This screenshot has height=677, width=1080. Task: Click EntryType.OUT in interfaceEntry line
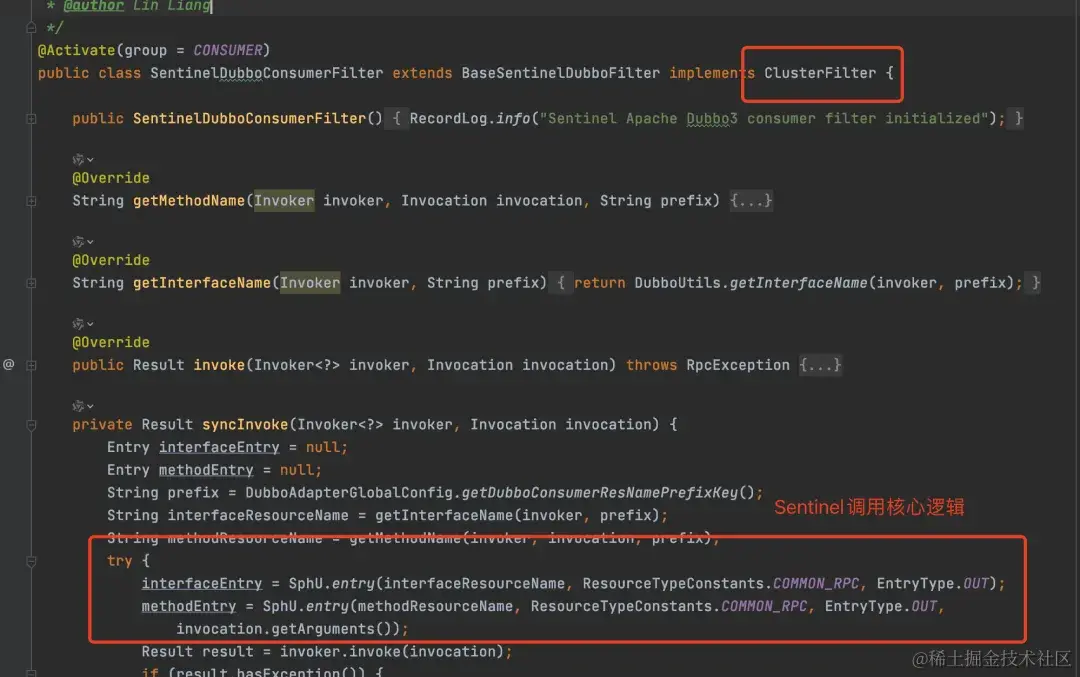933,583
